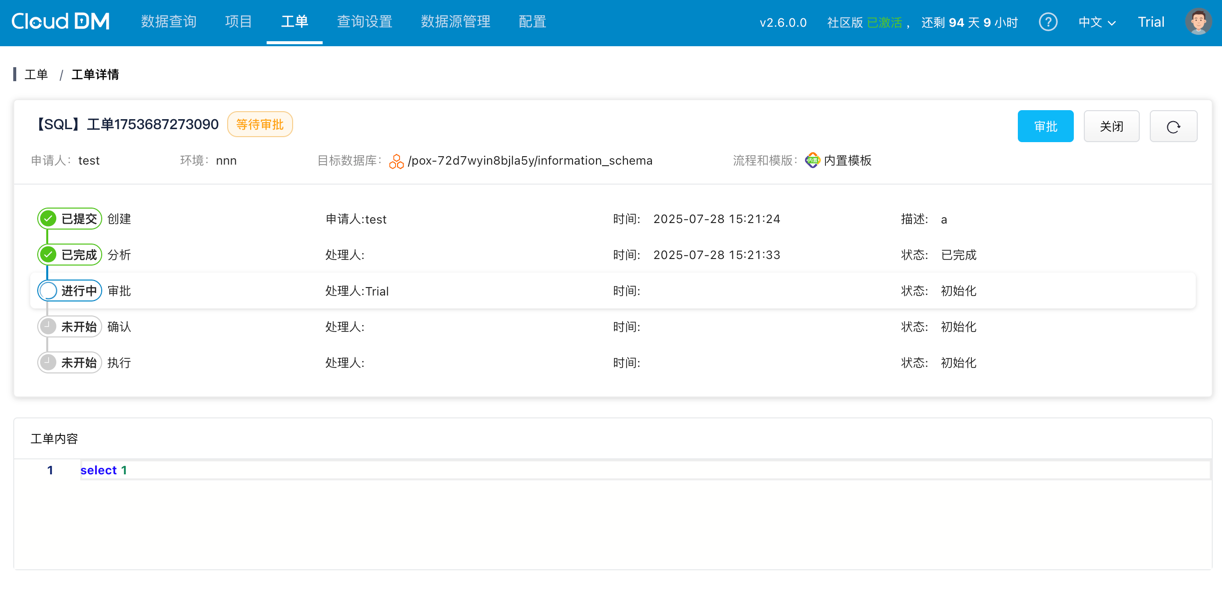Image resolution: width=1222 pixels, height=598 pixels.
Task: Click the green checkmark for 已提交 step
Action: pos(48,219)
